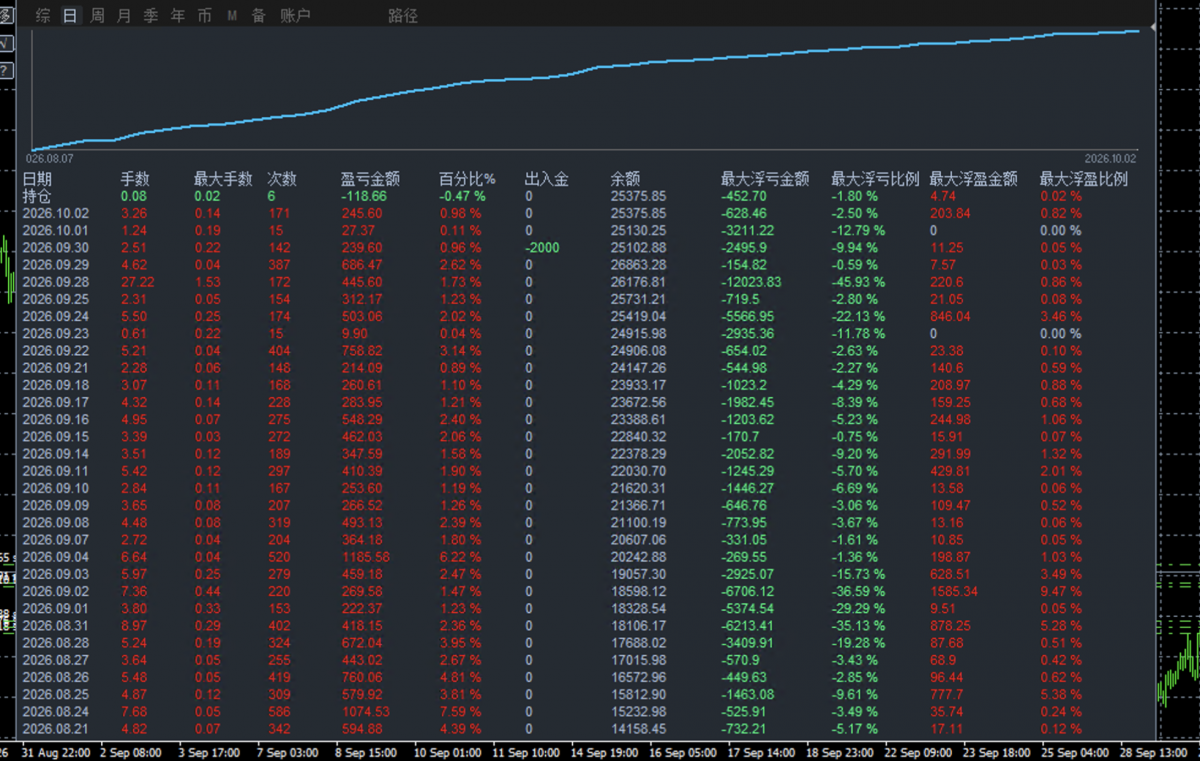Click the 次数 column header

click(x=282, y=179)
